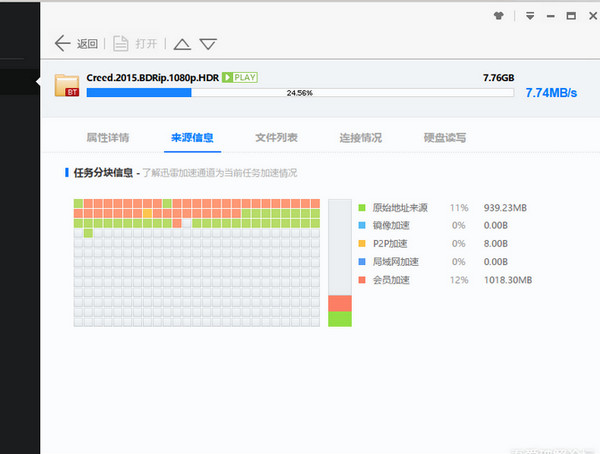Click the 返回 label
The width and height of the screenshot is (600, 454).
coord(87,44)
